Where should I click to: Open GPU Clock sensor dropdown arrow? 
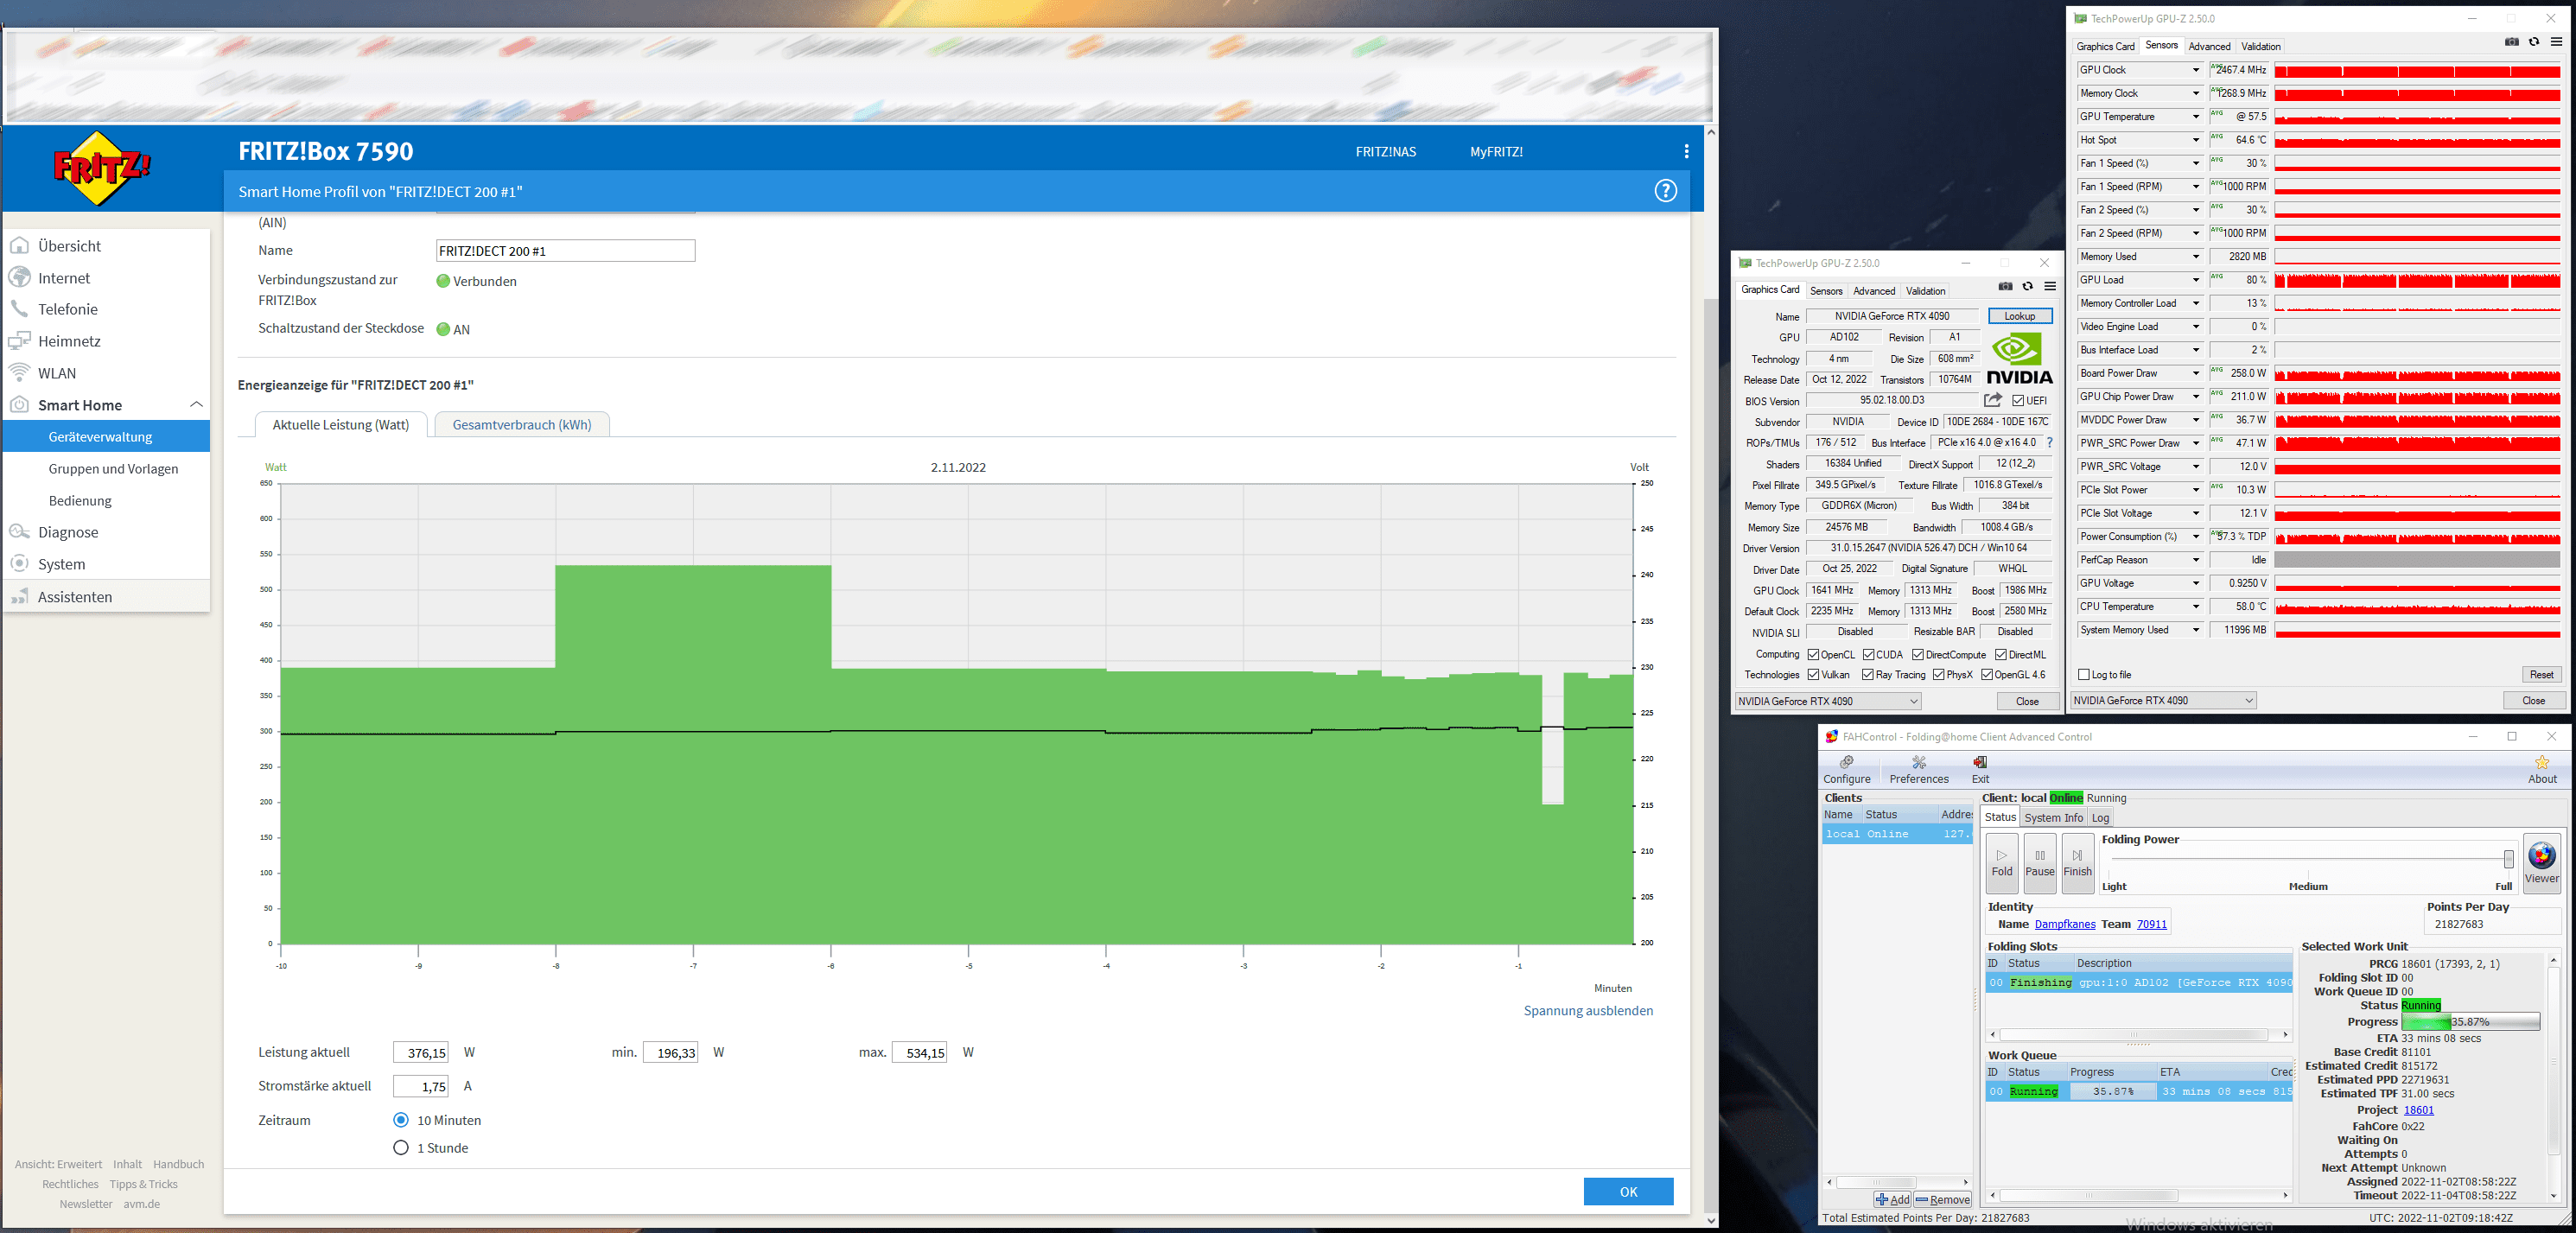pos(2196,70)
